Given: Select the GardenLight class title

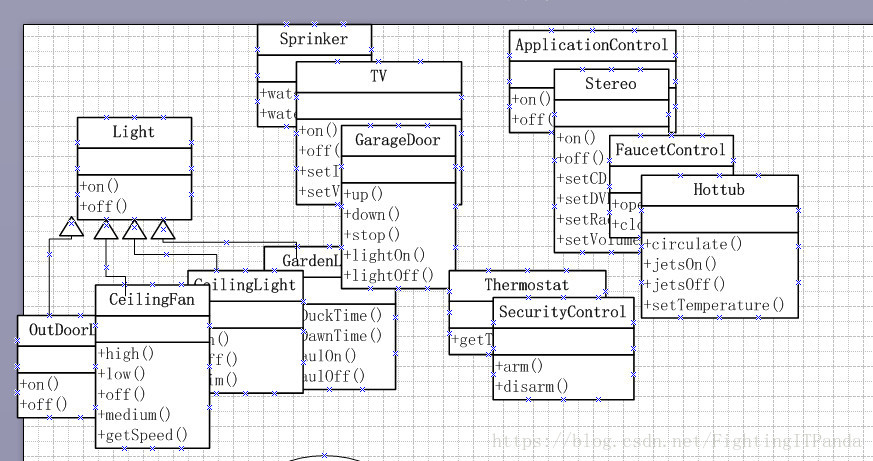Looking at the screenshot, I should (311, 261).
